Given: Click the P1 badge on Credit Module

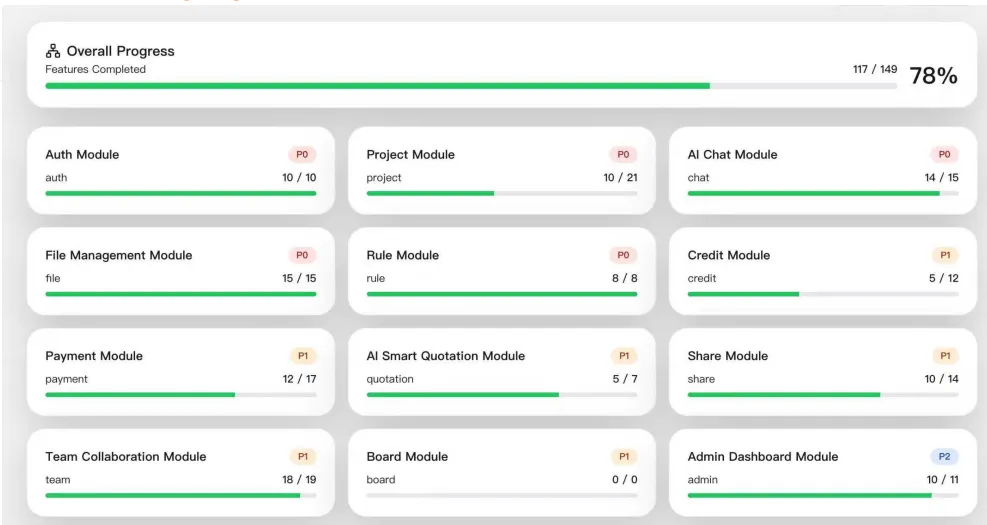Looking at the screenshot, I should [x=944, y=256].
